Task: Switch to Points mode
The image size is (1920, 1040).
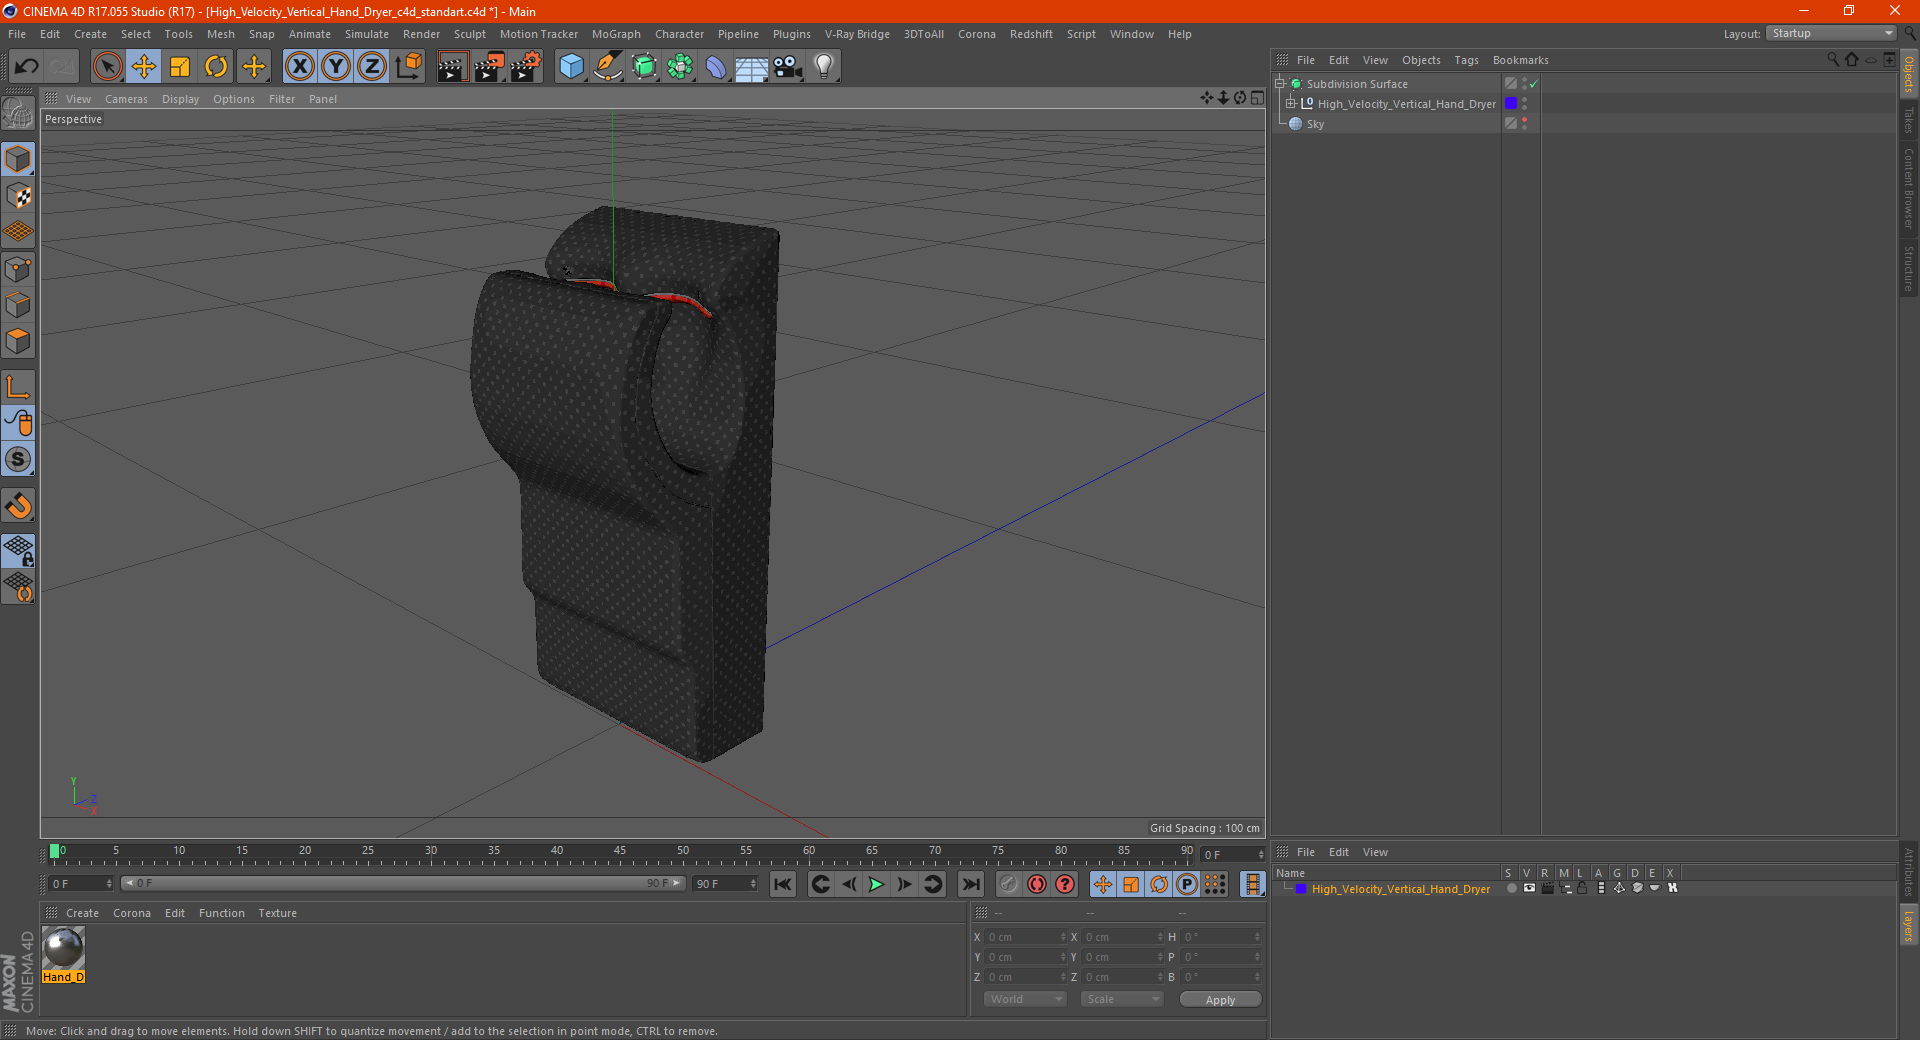Action: (x=18, y=269)
